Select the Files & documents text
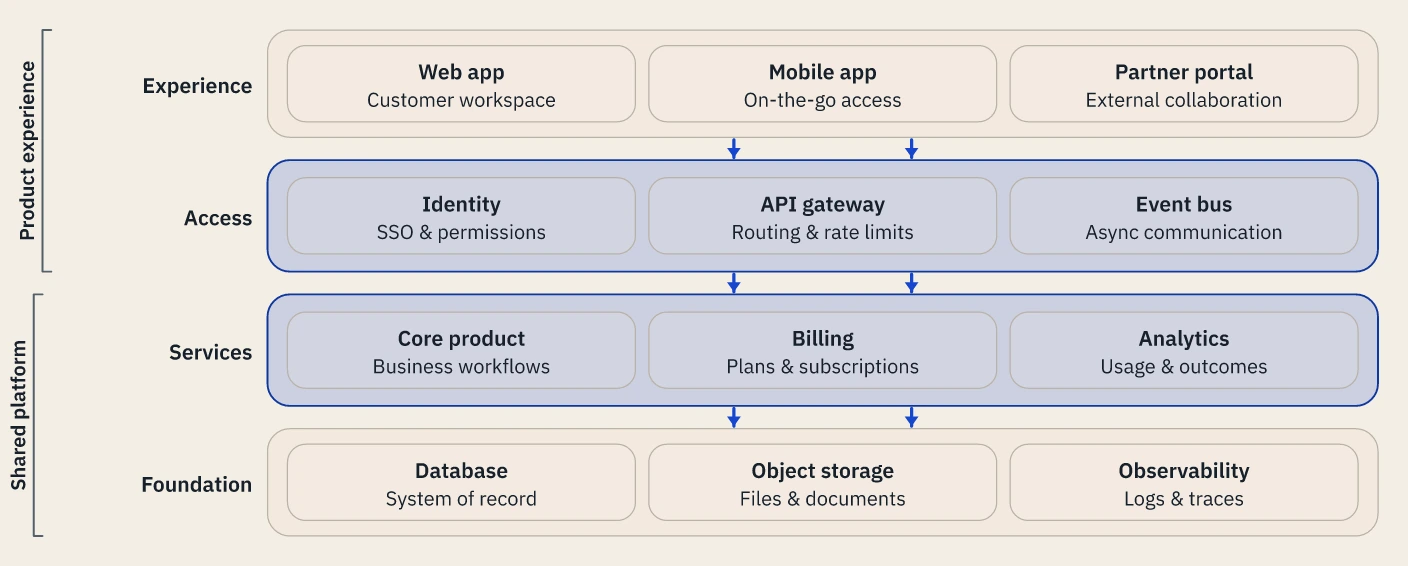 click(822, 499)
